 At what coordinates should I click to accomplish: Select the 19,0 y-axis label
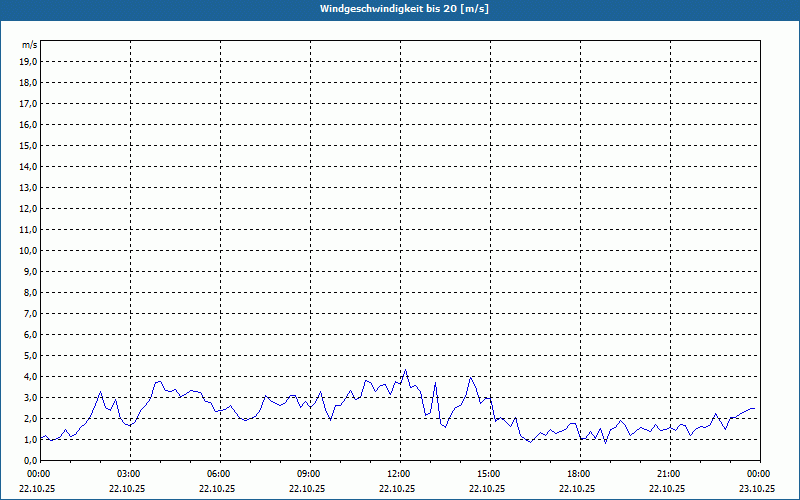click(29, 61)
